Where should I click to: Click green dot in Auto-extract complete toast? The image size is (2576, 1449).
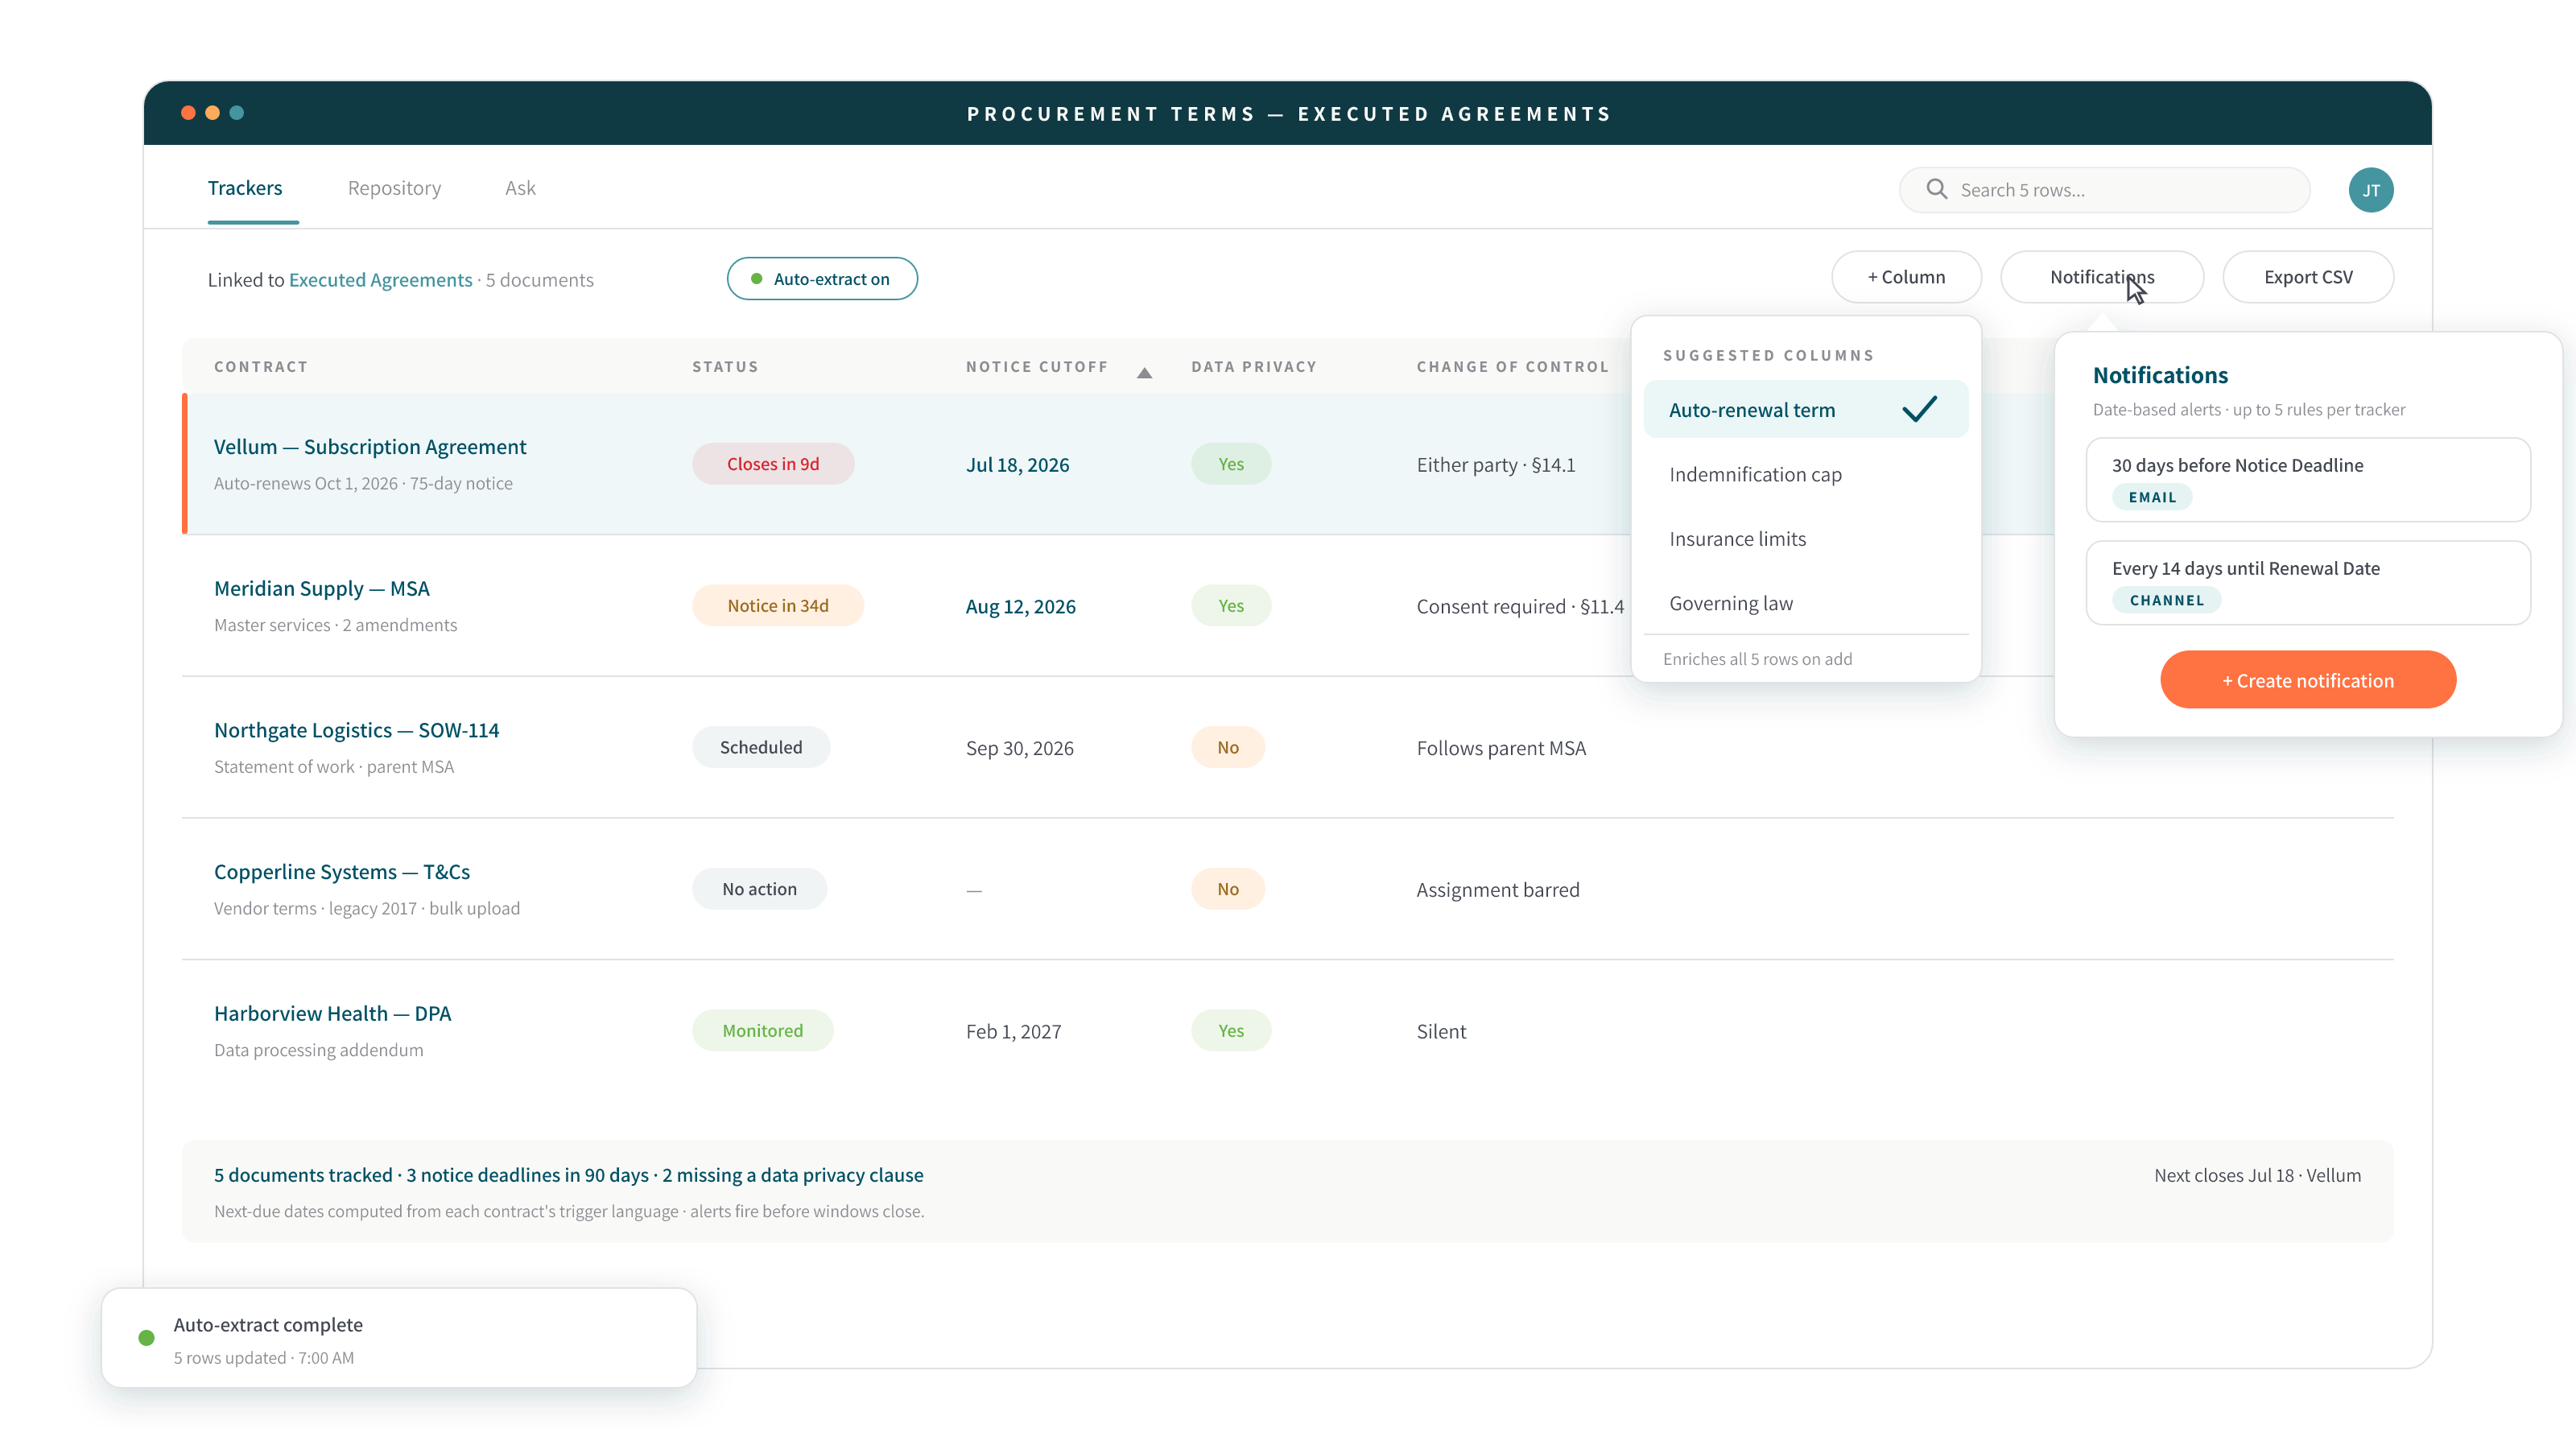[x=146, y=1337]
